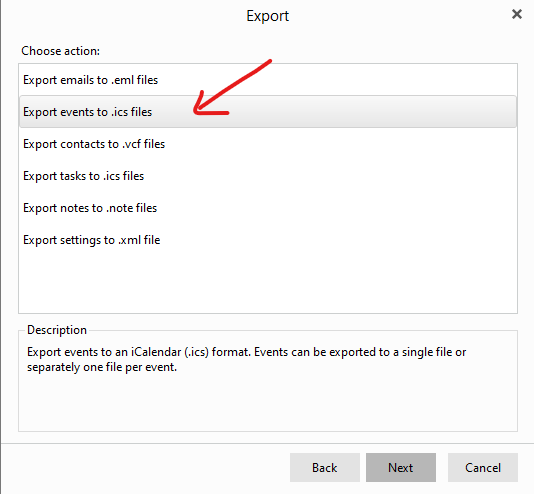Click the '.xml' word in settings entry
This screenshot has height=494, width=534.
click(x=129, y=240)
